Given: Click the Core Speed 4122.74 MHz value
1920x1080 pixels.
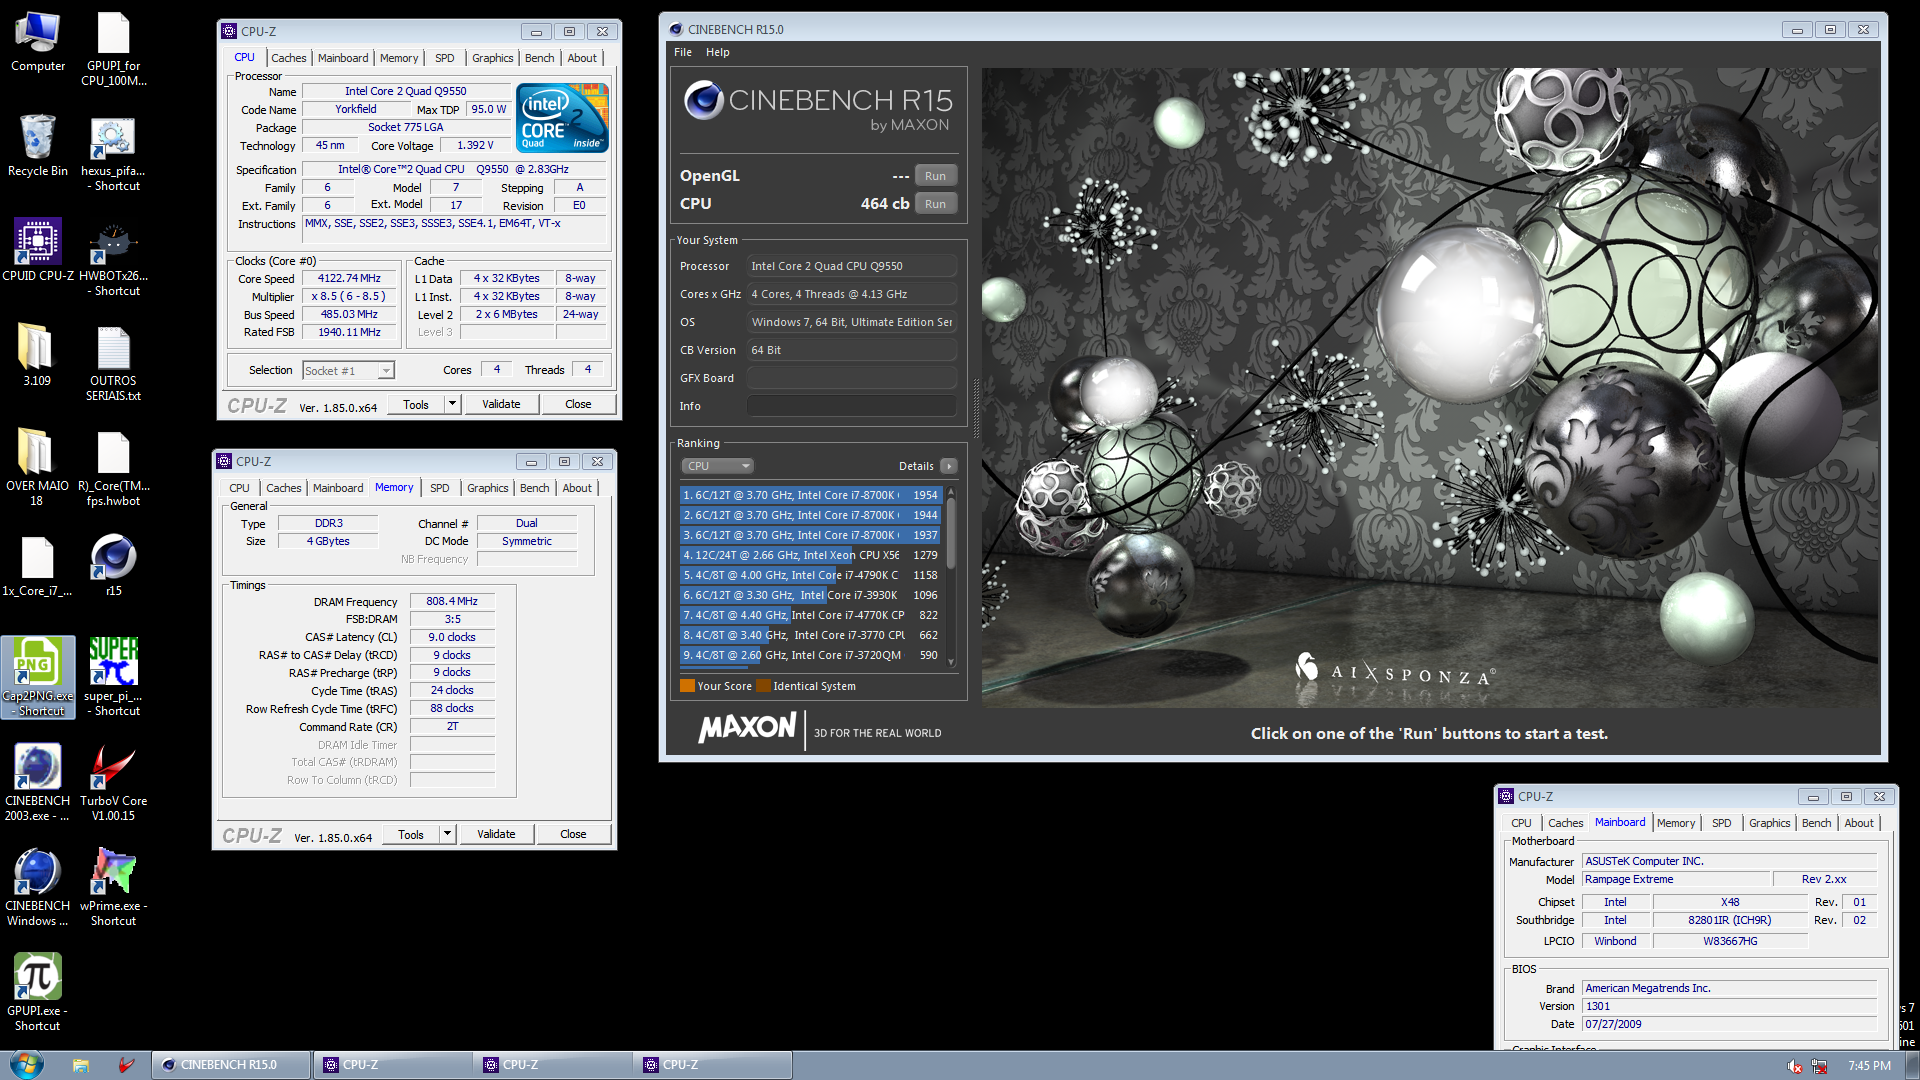Looking at the screenshot, I should tap(349, 279).
